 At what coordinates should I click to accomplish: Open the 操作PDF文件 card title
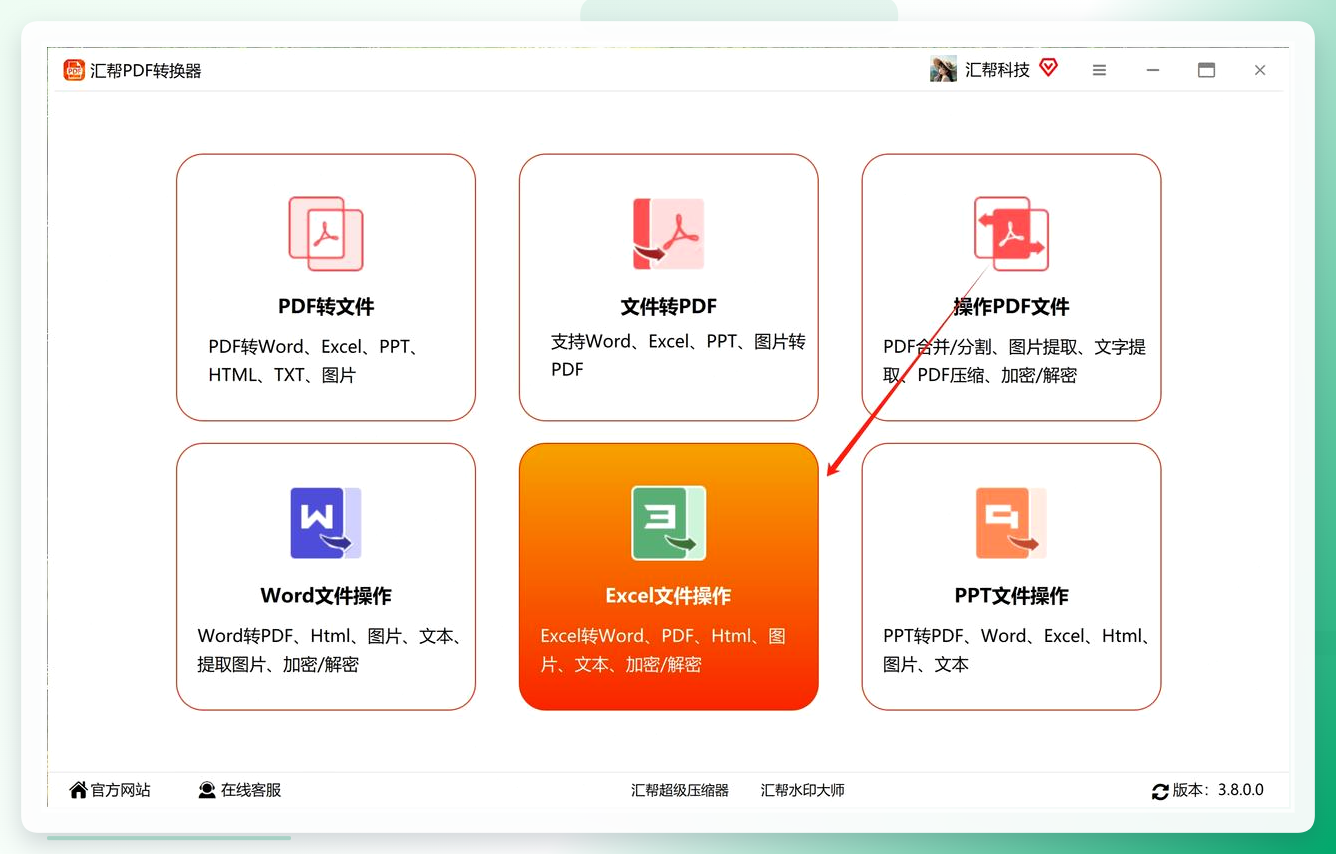(1011, 307)
